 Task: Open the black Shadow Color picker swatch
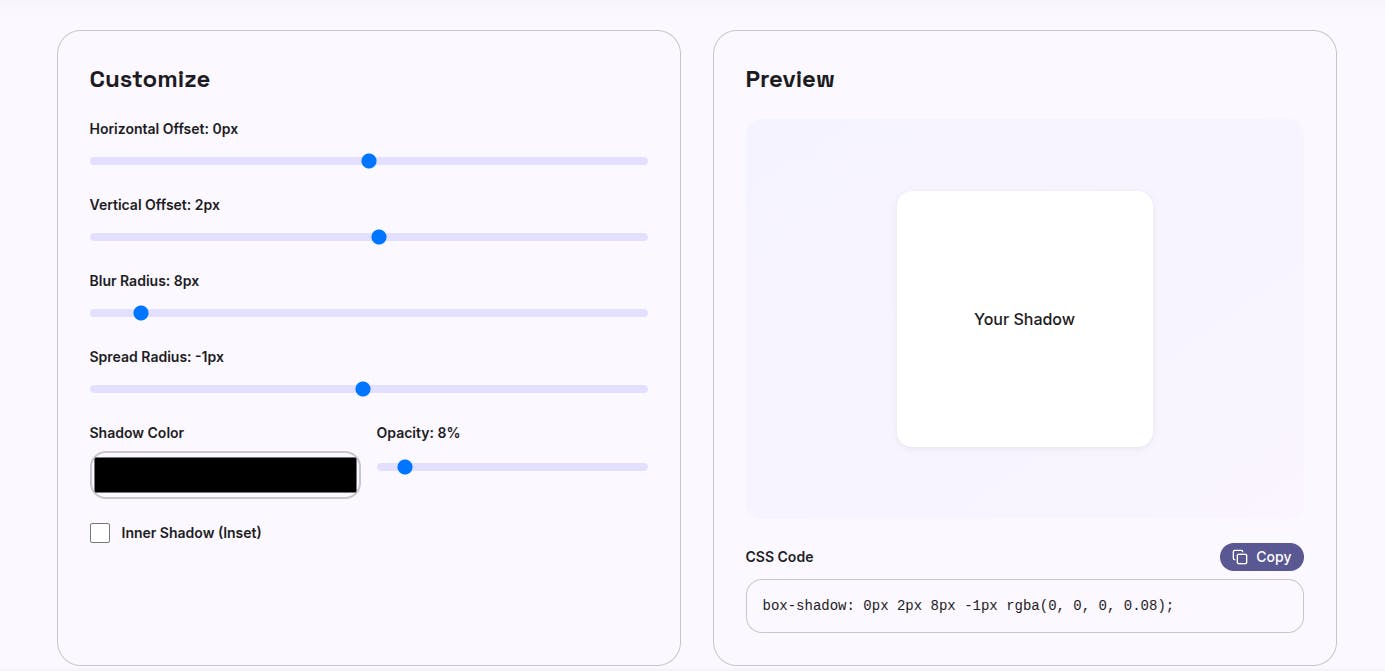(225, 475)
